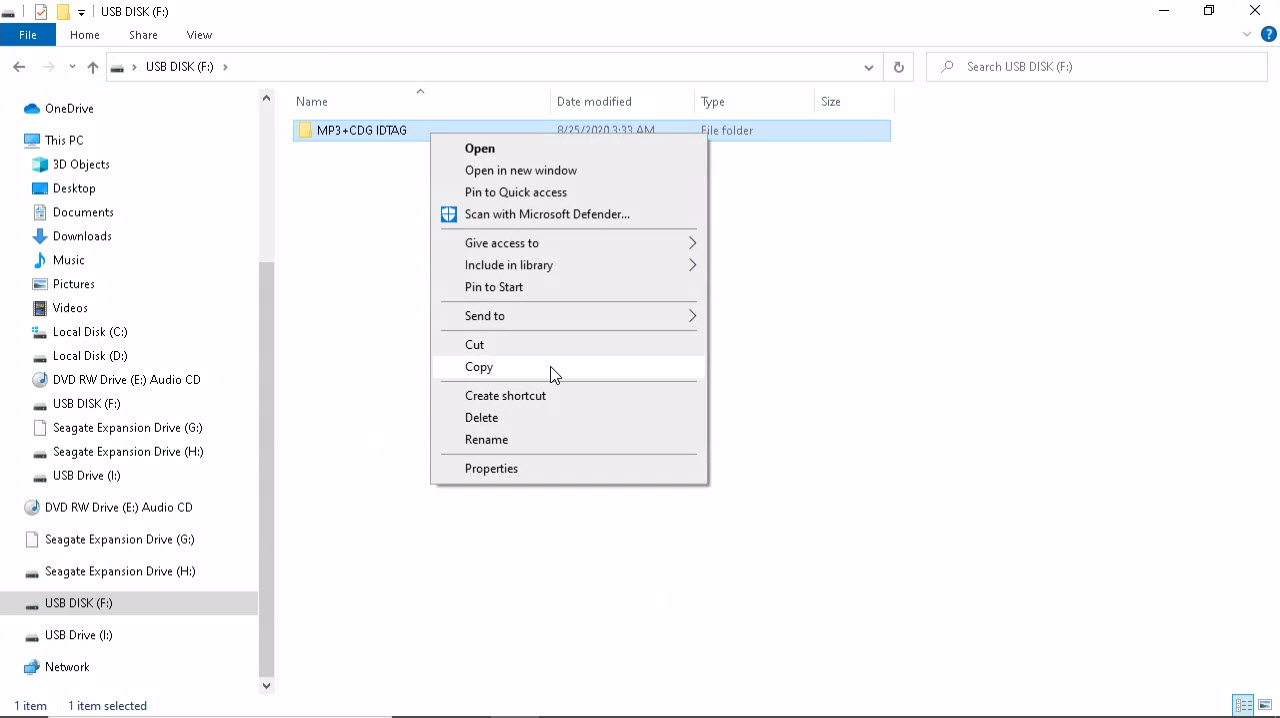Click the 3D Objects cube icon
Image resolution: width=1280 pixels, height=718 pixels.
click(40, 164)
